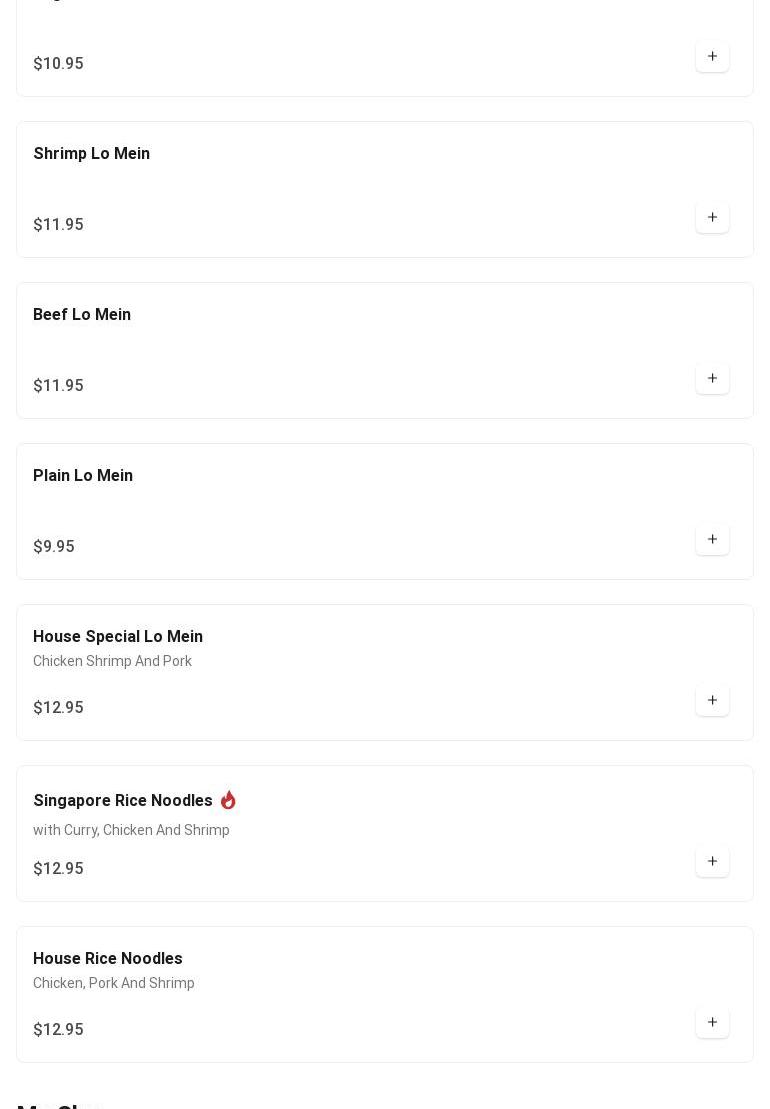
Task: Click the Curry, Chicken And Shrimp description
Action: click(x=131, y=830)
